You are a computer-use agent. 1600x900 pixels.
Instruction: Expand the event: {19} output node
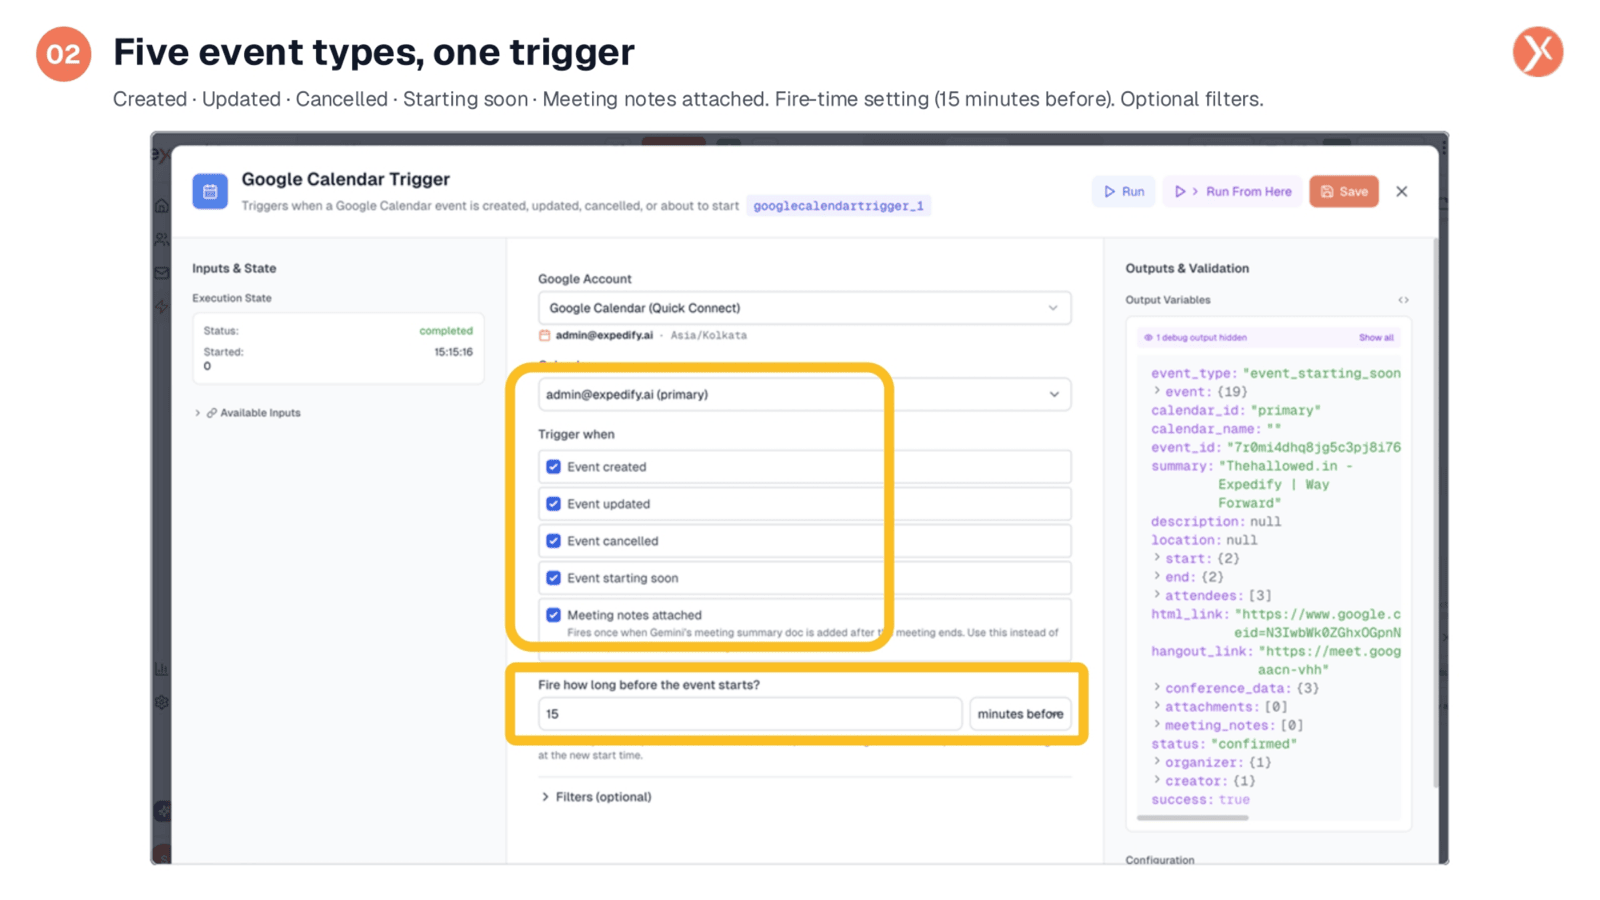[x=1157, y=391]
